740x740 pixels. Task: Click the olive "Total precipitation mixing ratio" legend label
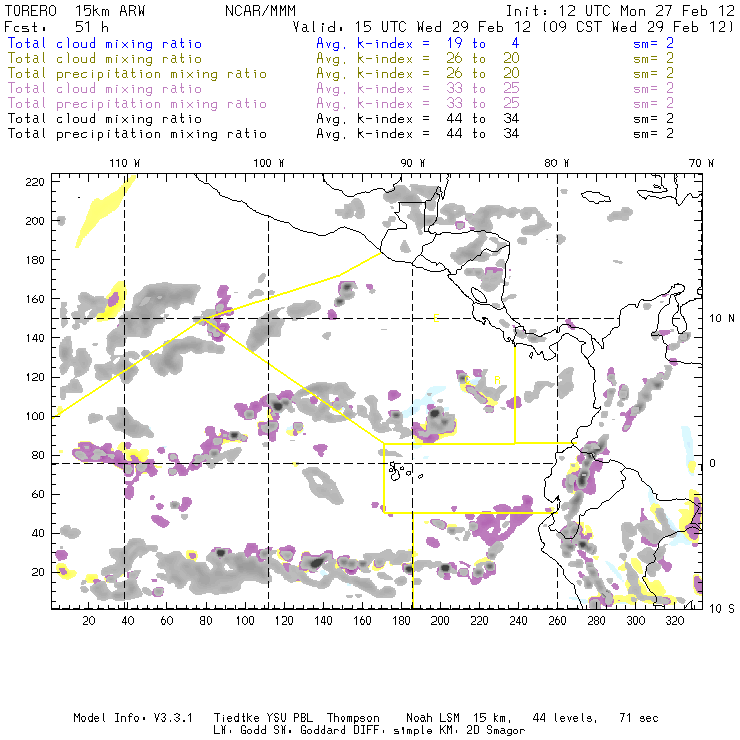(137, 74)
